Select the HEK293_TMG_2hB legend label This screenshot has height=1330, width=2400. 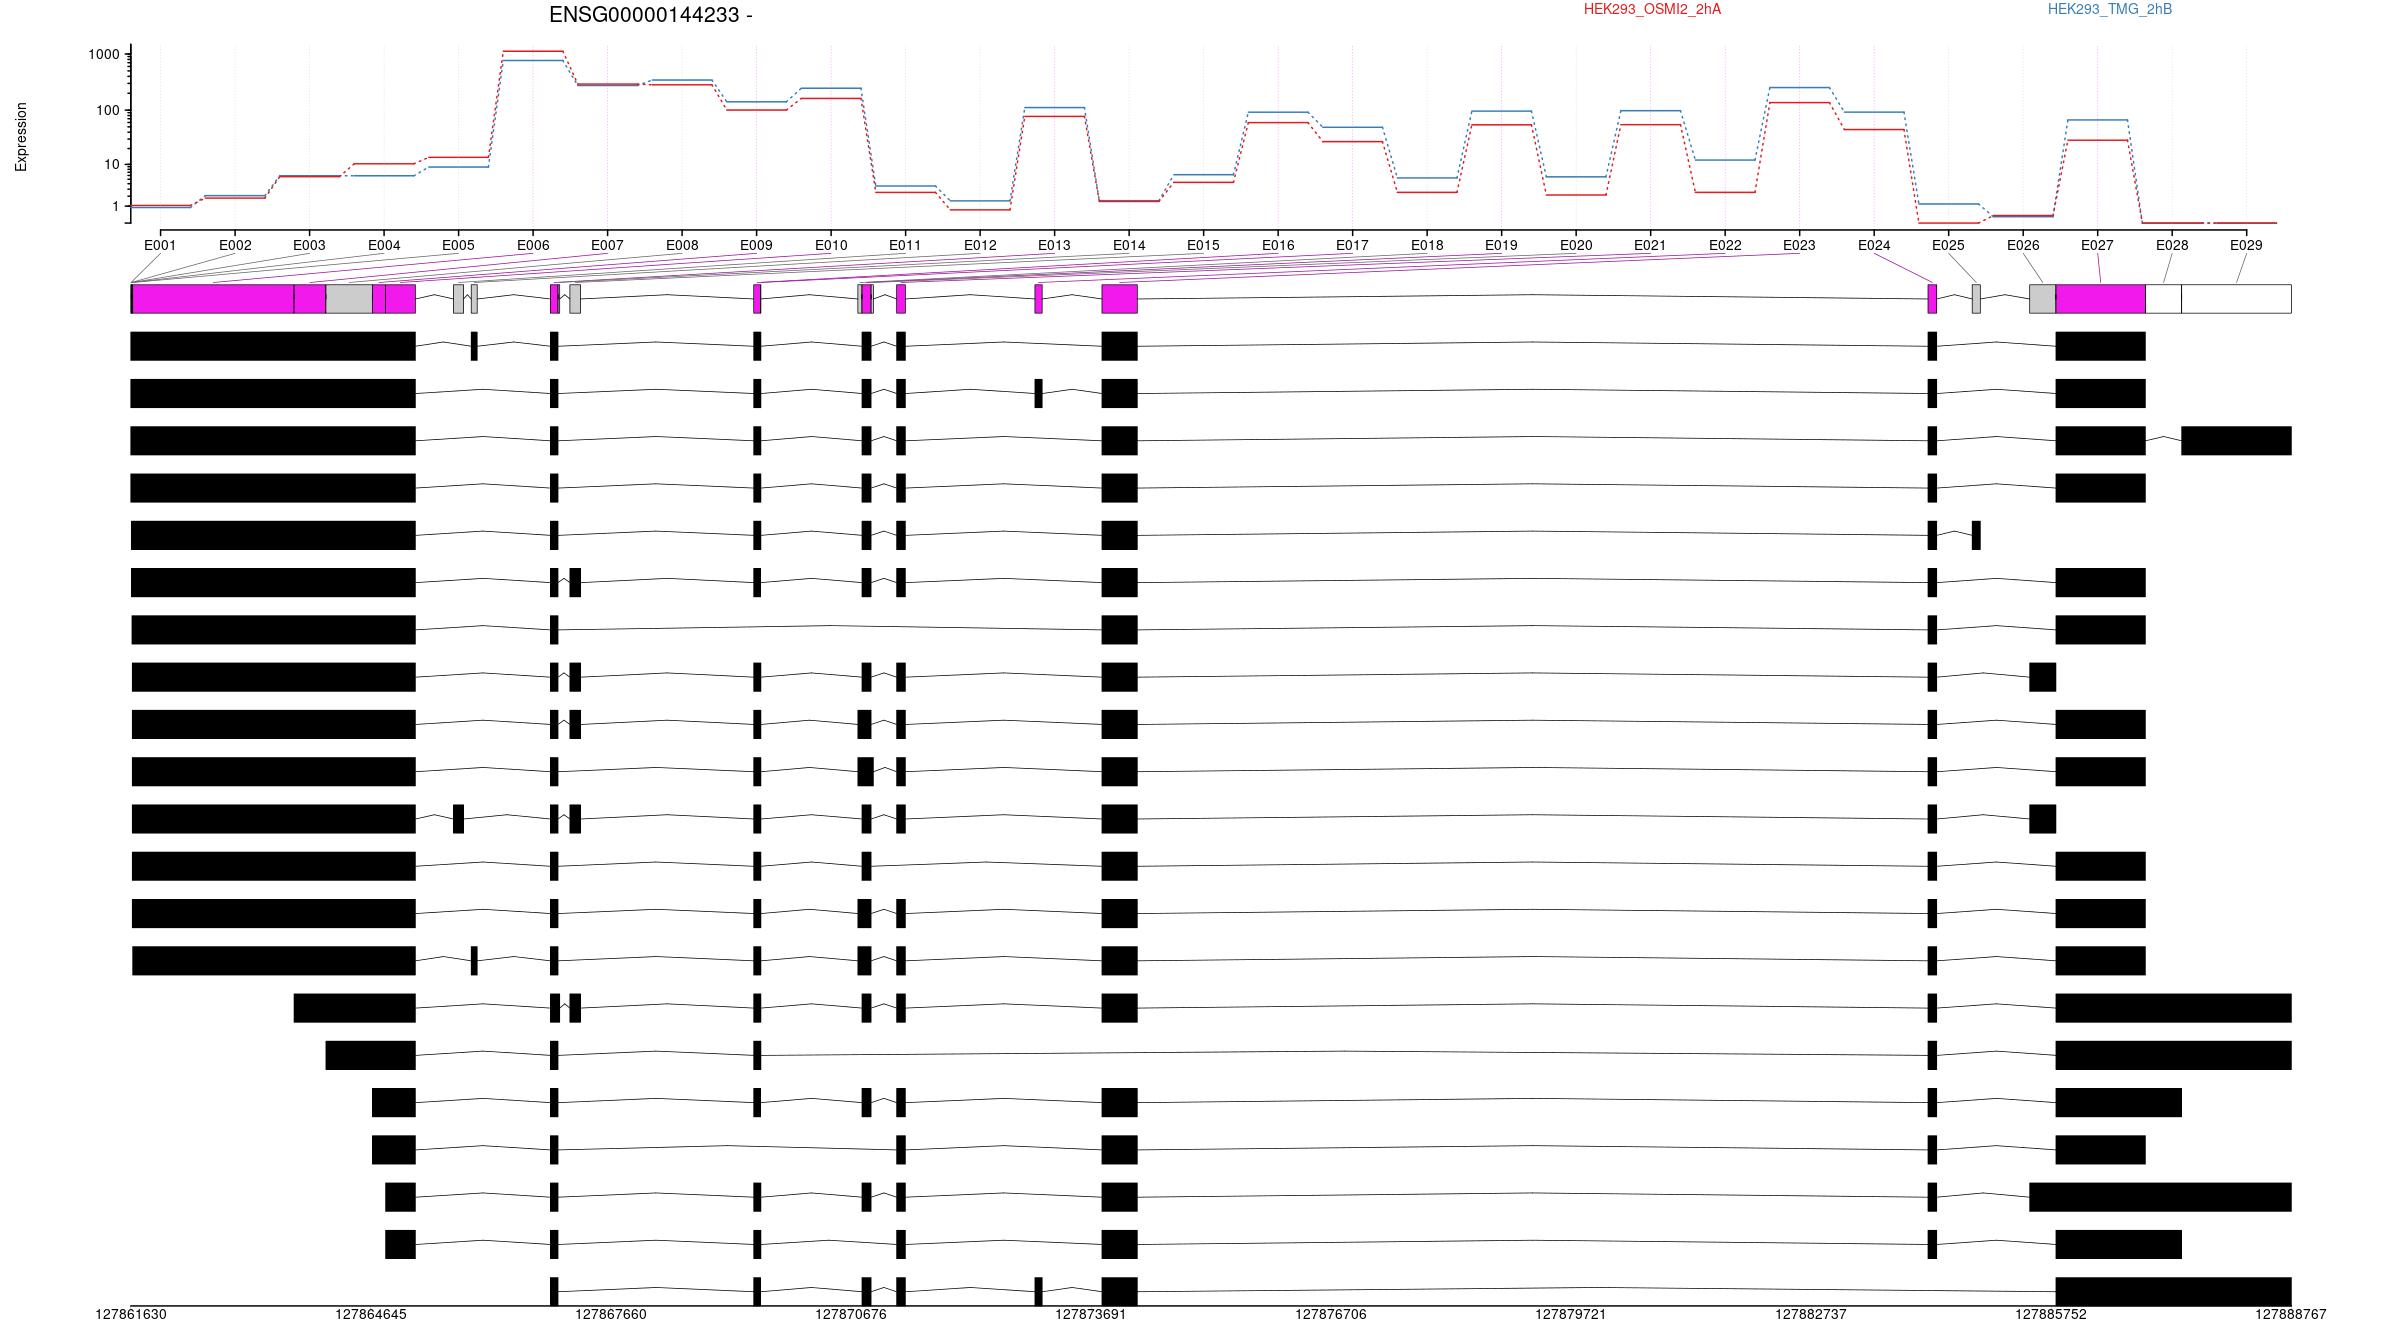tap(2109, 9)
